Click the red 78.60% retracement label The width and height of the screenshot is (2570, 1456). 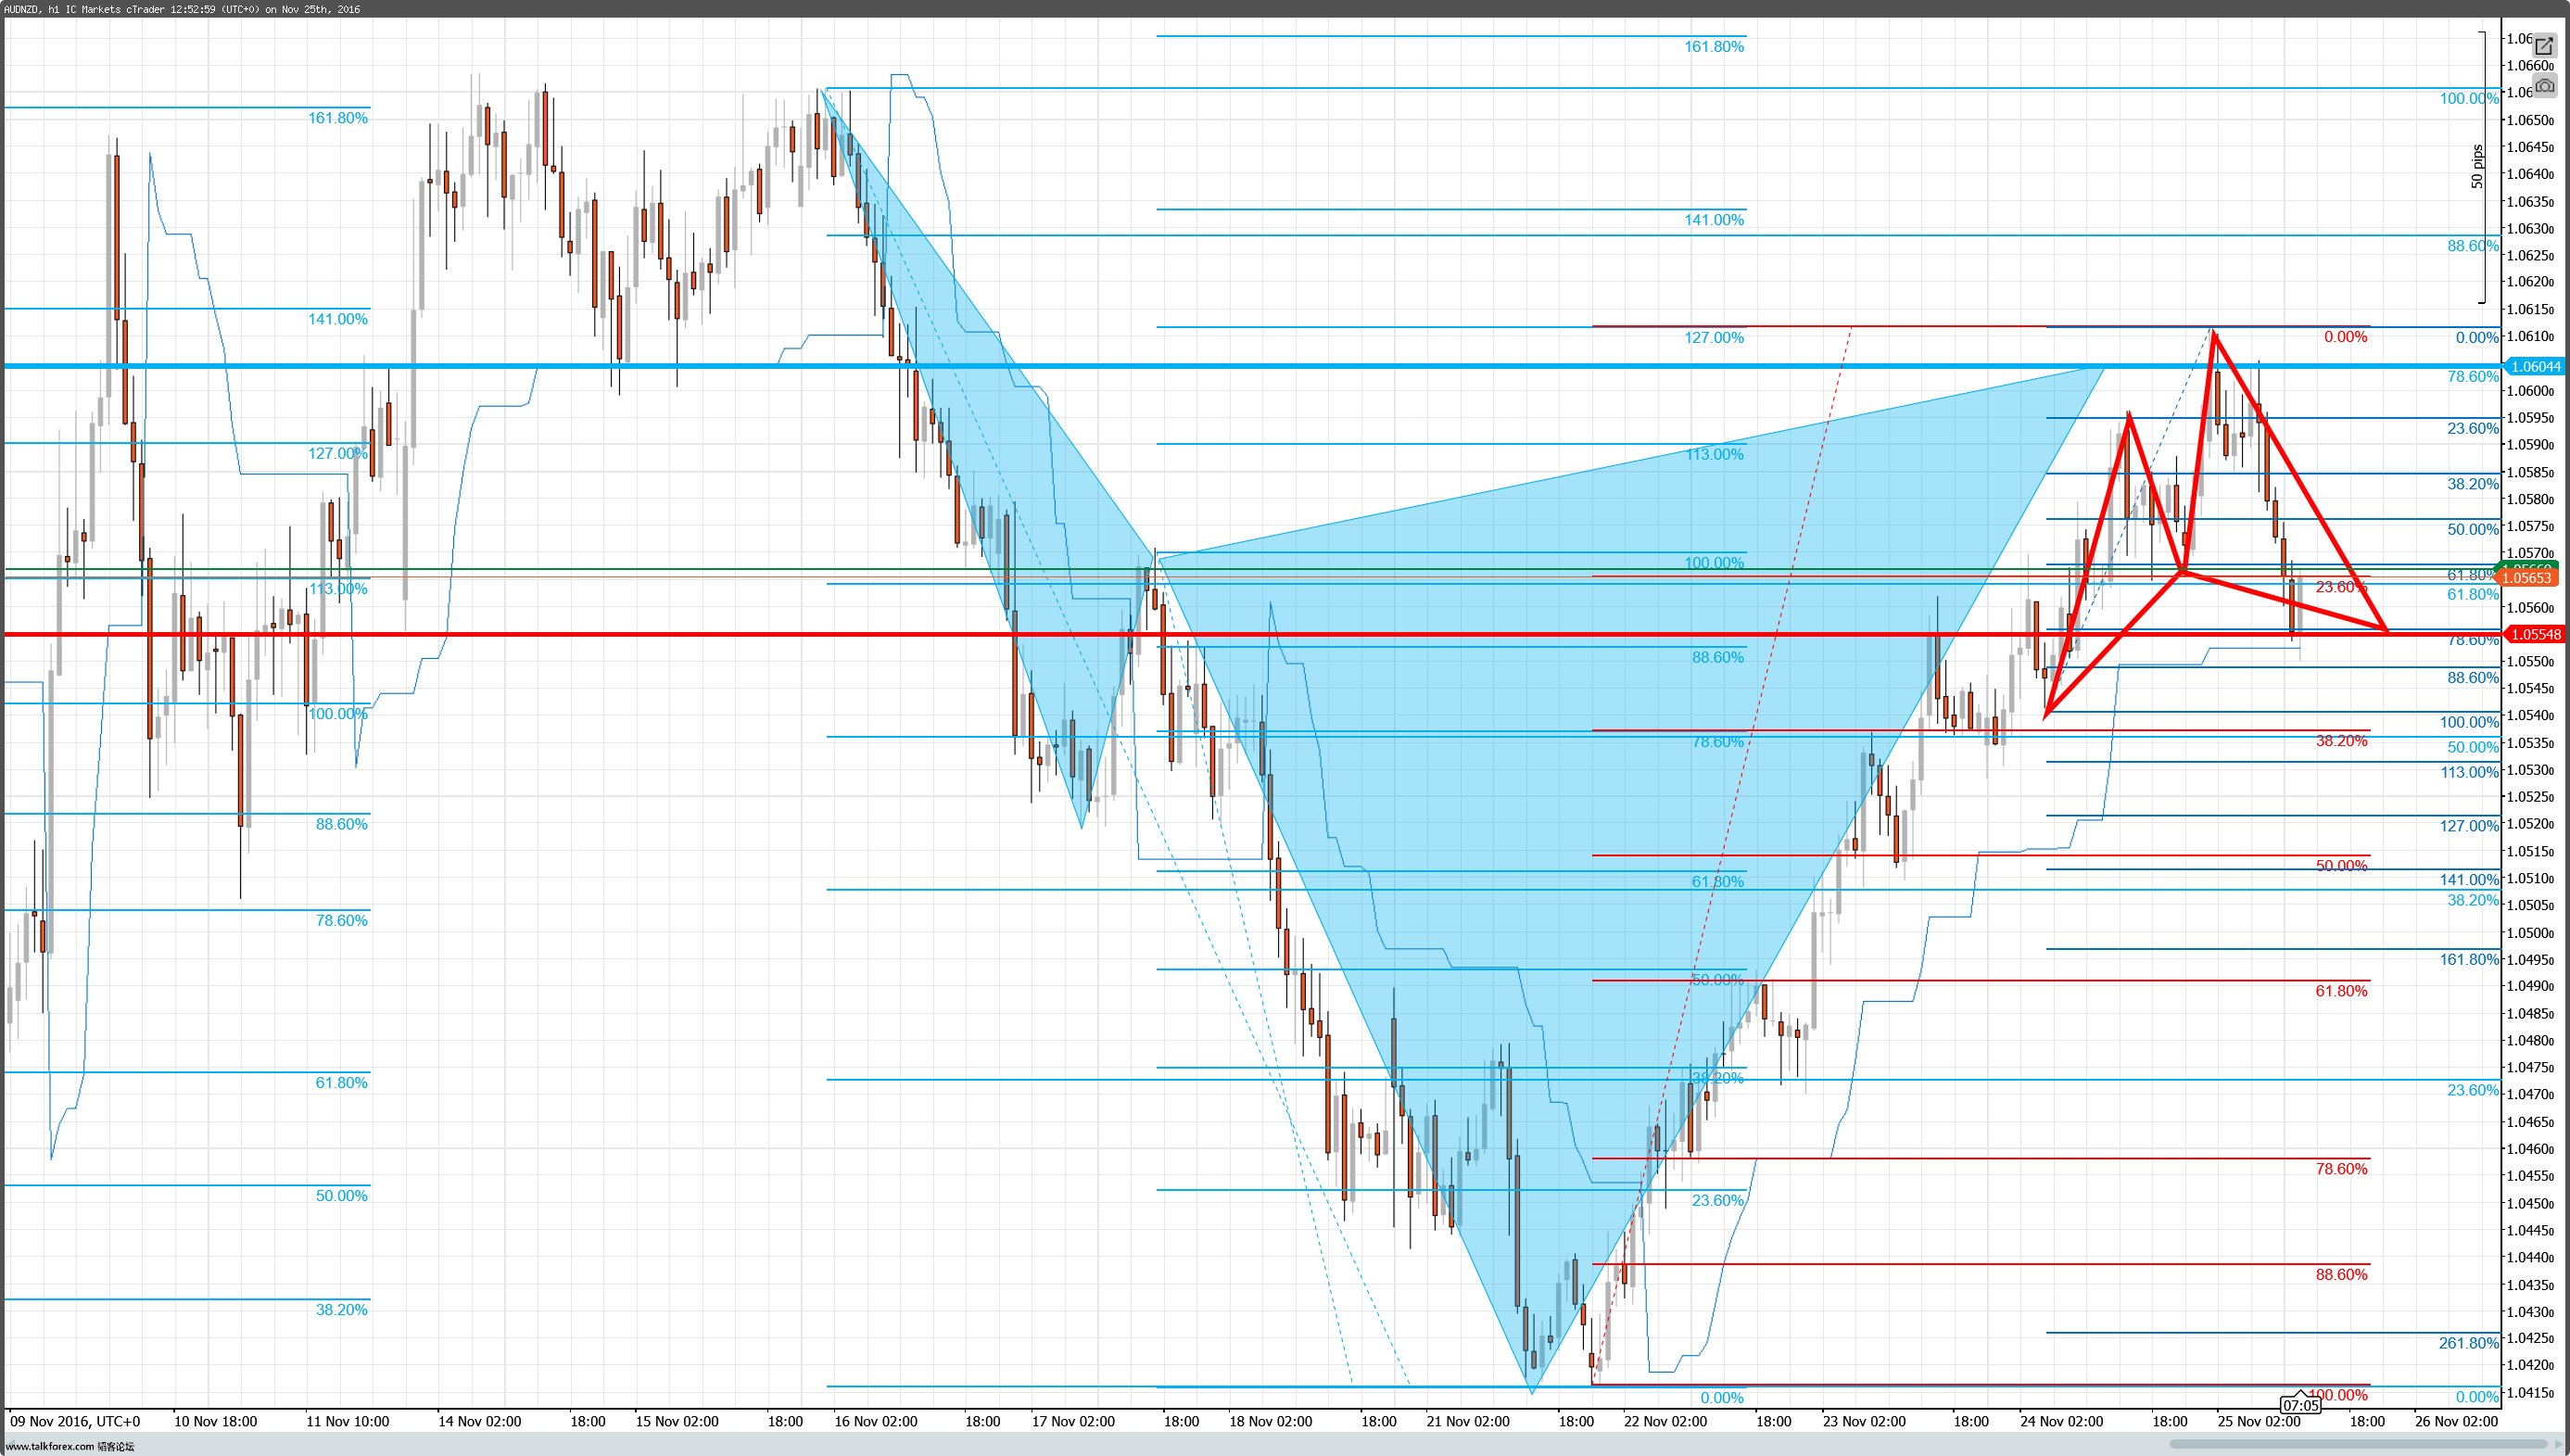click(x=2341, y=1169)
